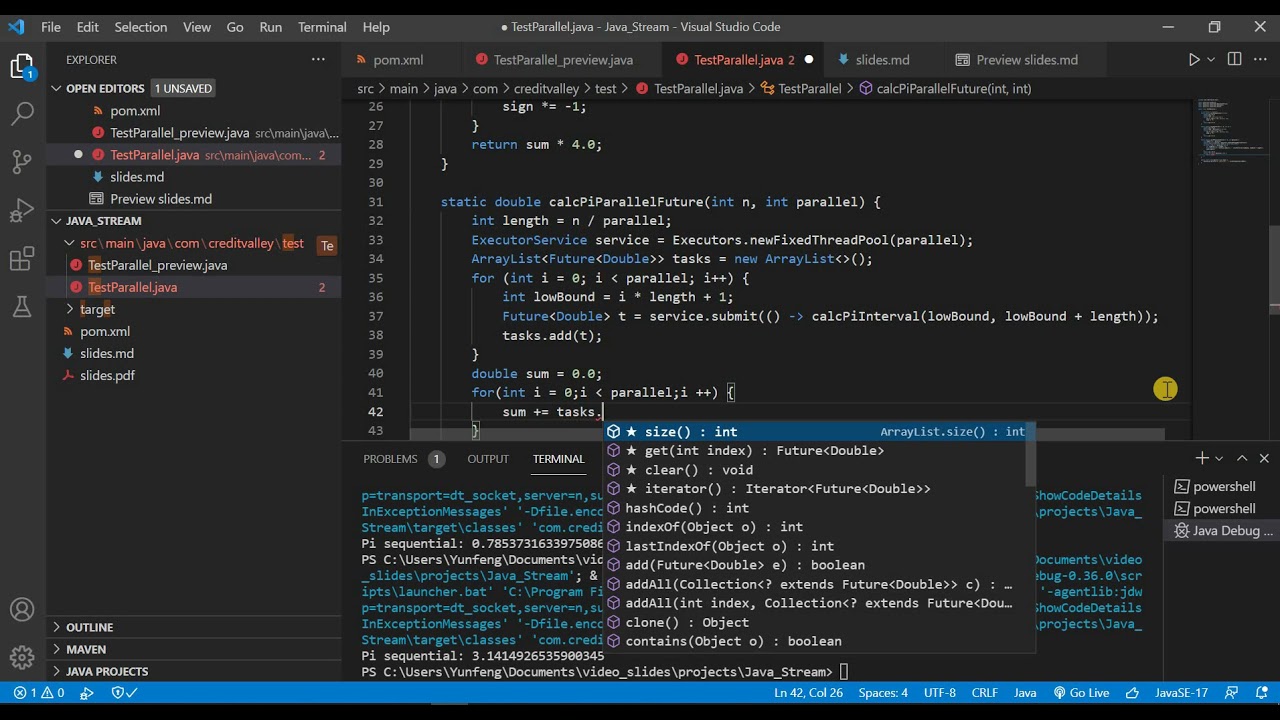Toggle Go Live server in status bar
Image resolution: width=1280 pixels, height=720 pixels.
1080,692
